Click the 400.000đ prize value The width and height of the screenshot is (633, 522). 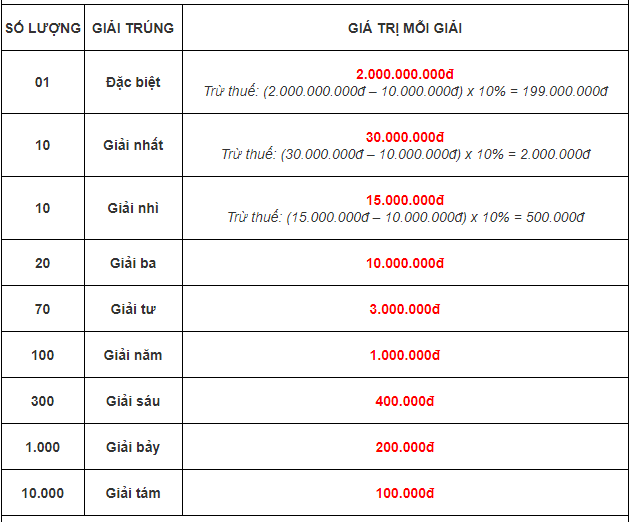pyautogui.click(x=404, y=401)
